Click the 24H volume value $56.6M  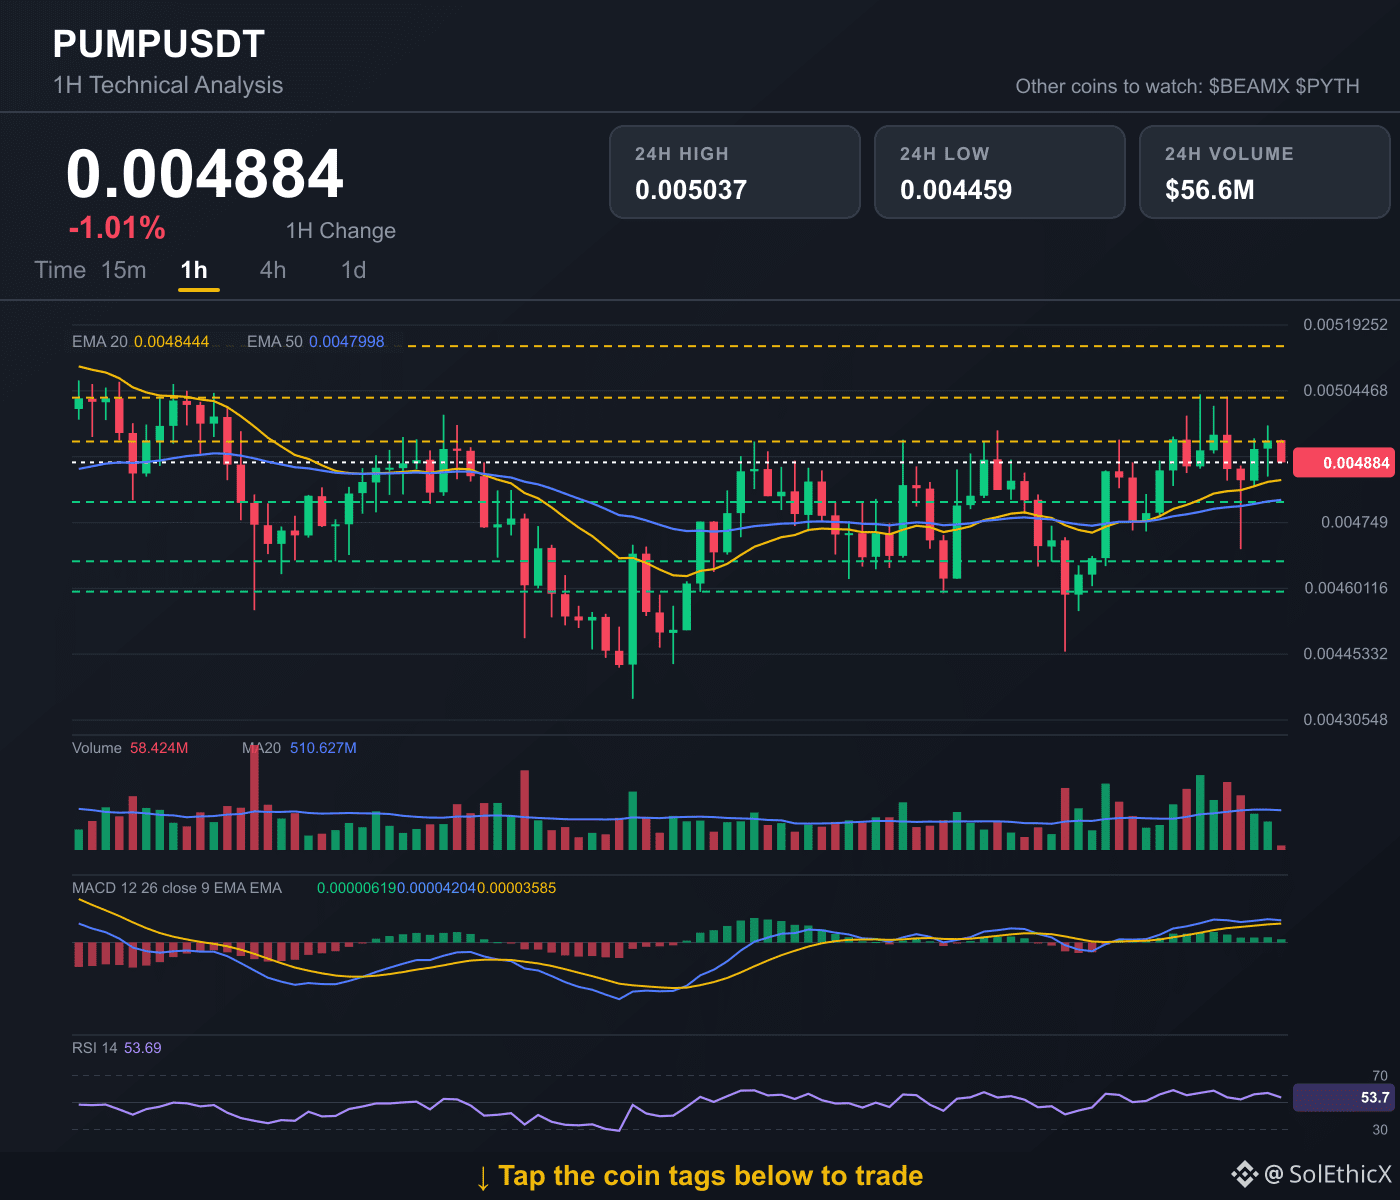(1210, 190)
